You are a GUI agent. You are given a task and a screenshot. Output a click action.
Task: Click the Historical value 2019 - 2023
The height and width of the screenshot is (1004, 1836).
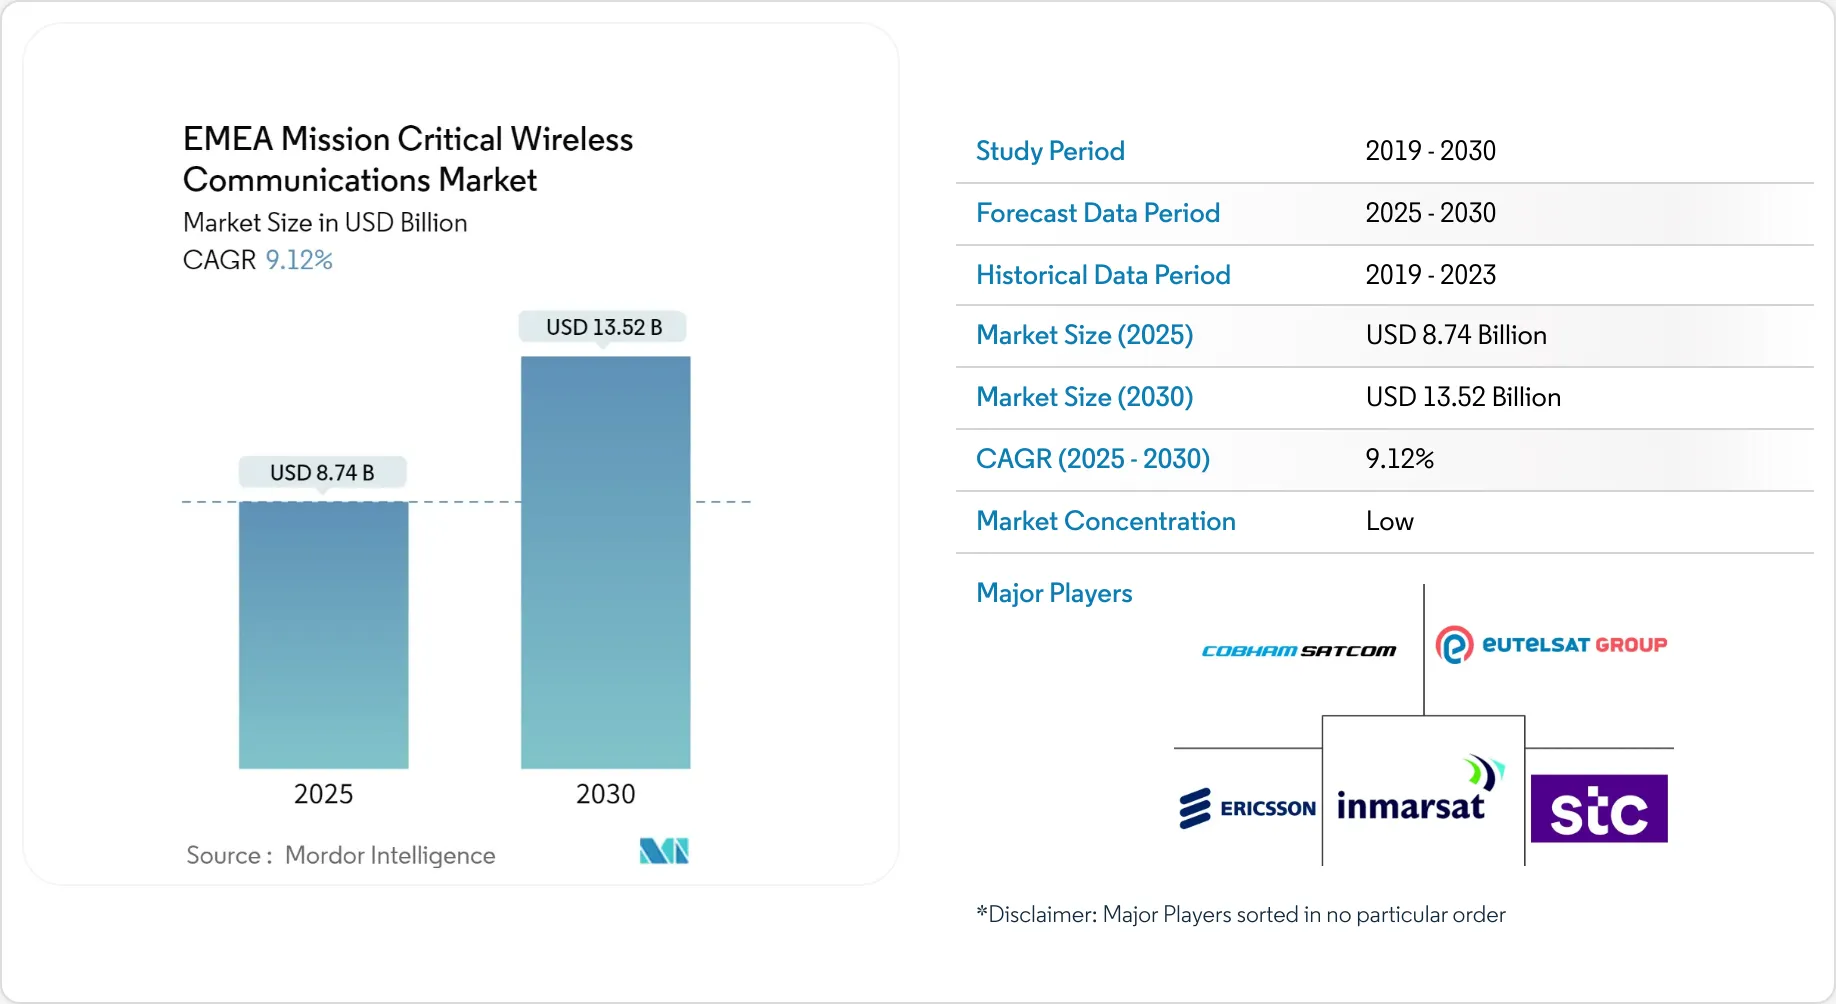coord(1430,275)
